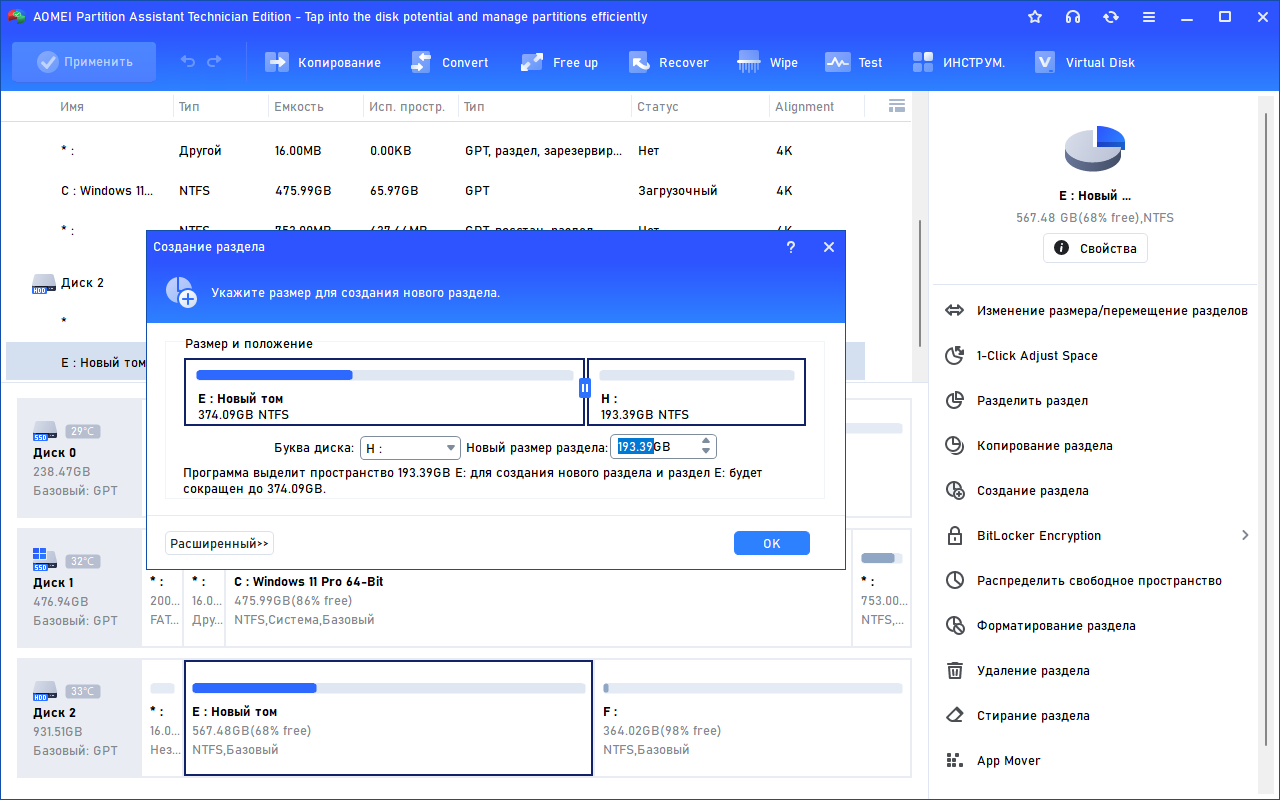
Task: Select App Mover in the side panel
Action: 1008,761
